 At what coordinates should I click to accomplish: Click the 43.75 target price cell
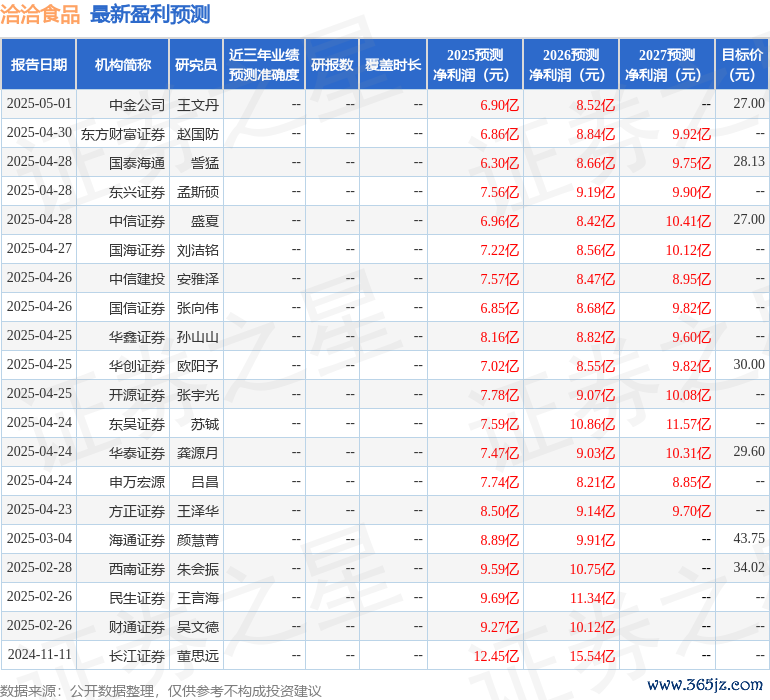click(x=748, y=539)
